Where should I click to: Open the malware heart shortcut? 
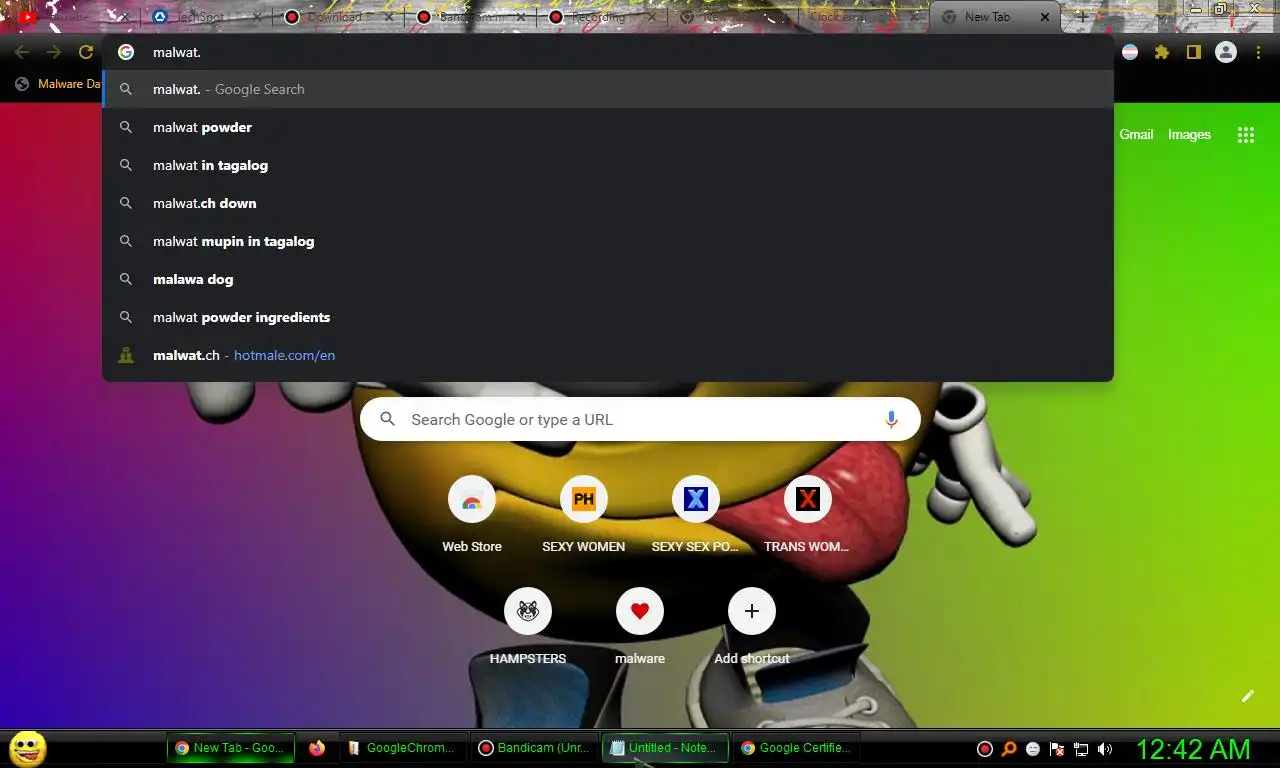(x=640, y=611)
